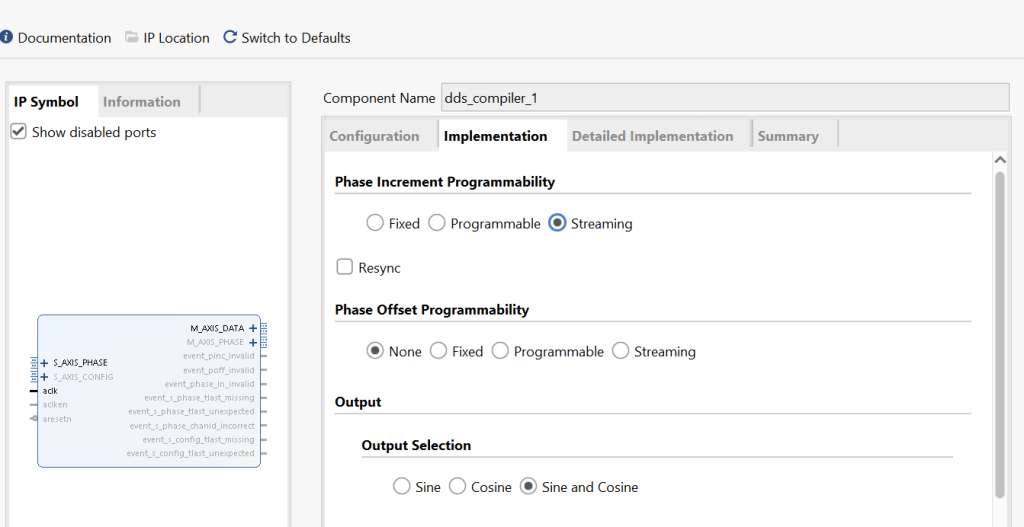Open the Detailed Implementation tab
The height and width of the screenshot is (527, 1024).
(652, 136)
